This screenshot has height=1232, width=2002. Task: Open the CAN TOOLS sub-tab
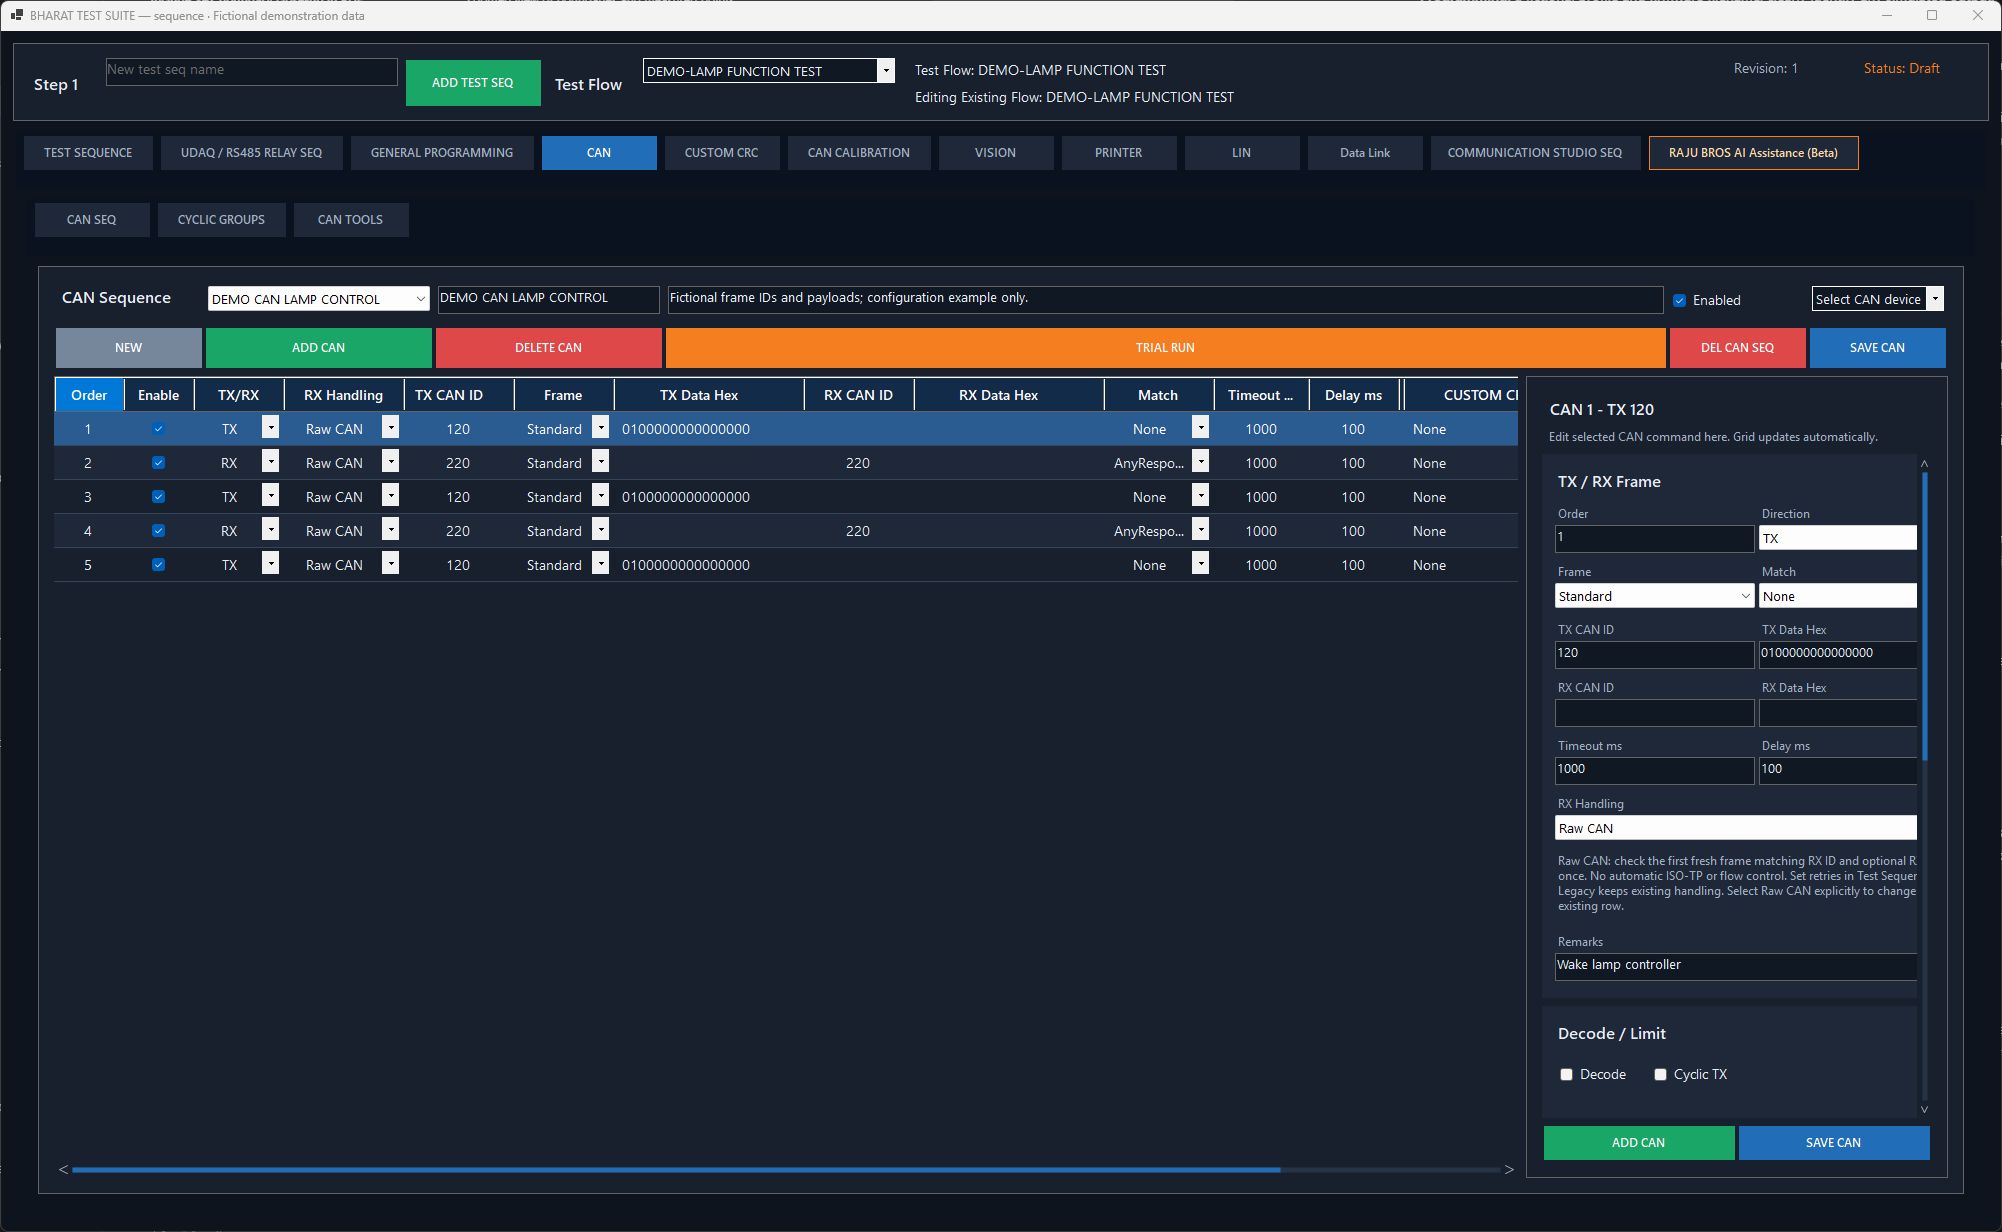coord(350,220)
